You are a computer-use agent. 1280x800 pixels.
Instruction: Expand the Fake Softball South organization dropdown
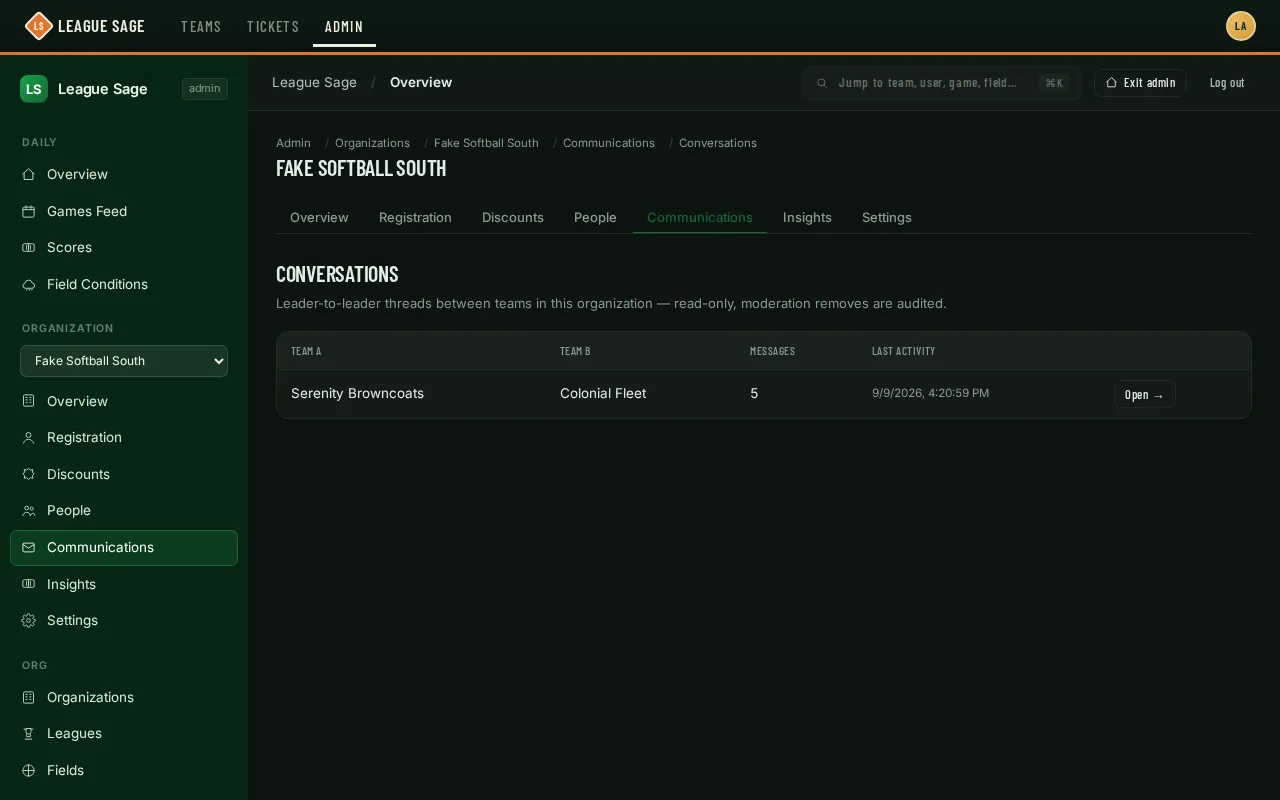(x=124, y=361)
